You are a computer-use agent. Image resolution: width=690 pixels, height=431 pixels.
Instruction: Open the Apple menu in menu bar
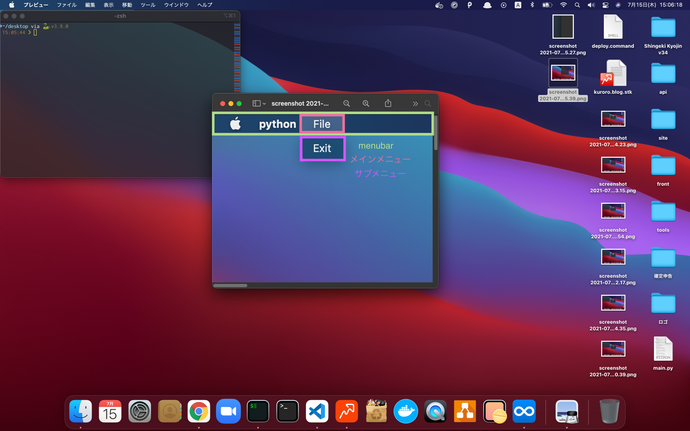(12, 5)
